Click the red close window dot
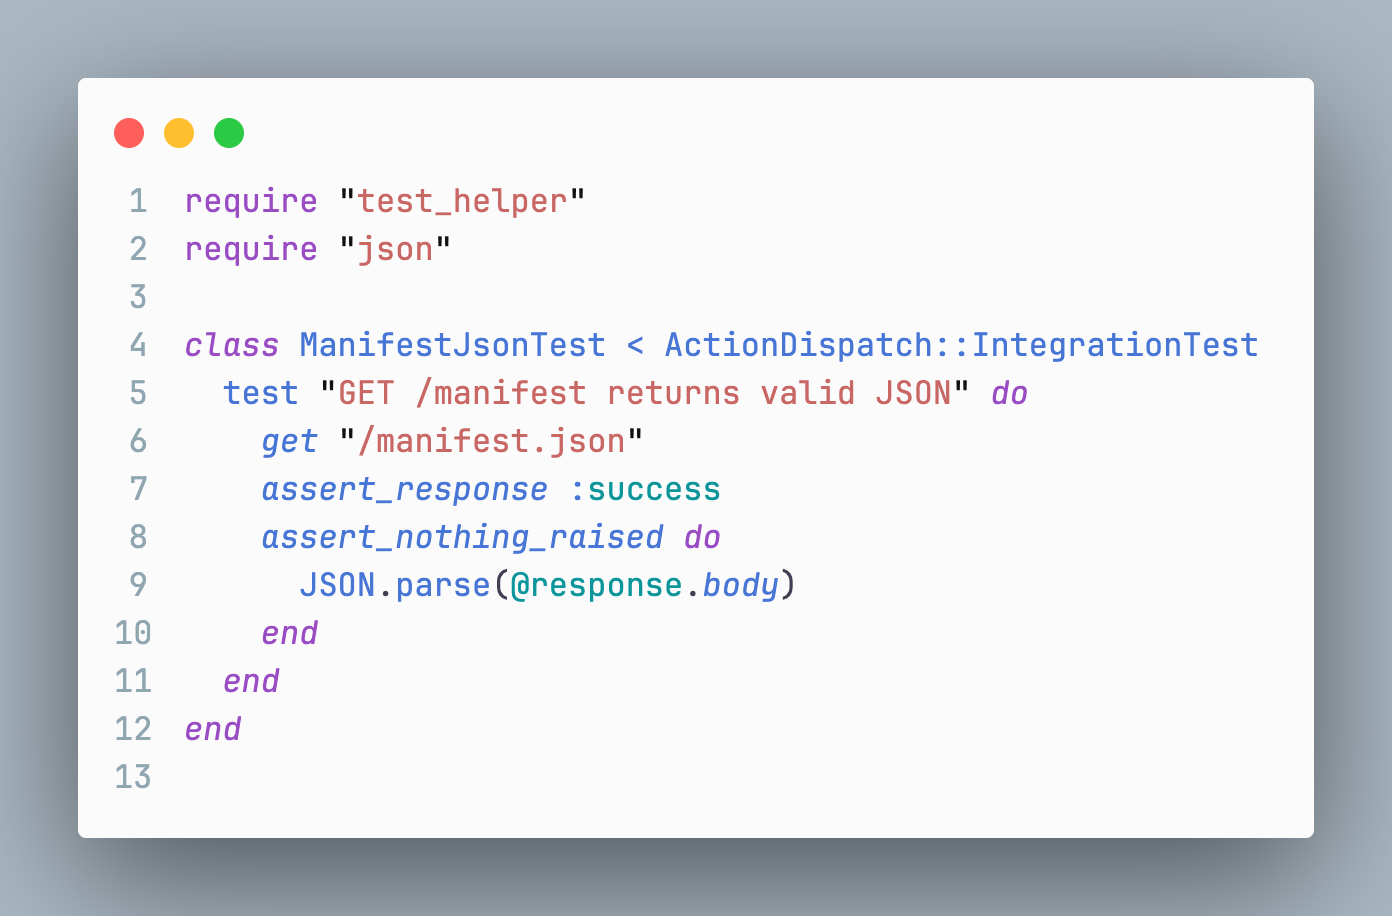 pos(129,133)
